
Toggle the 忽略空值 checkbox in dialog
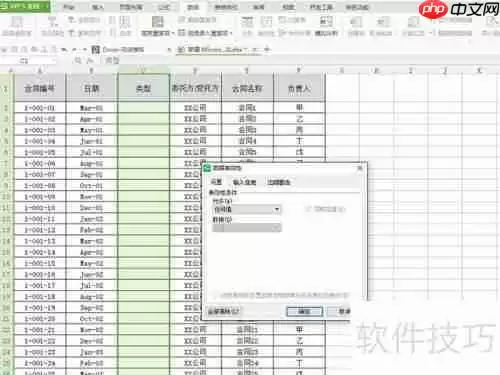click(308, 209)
